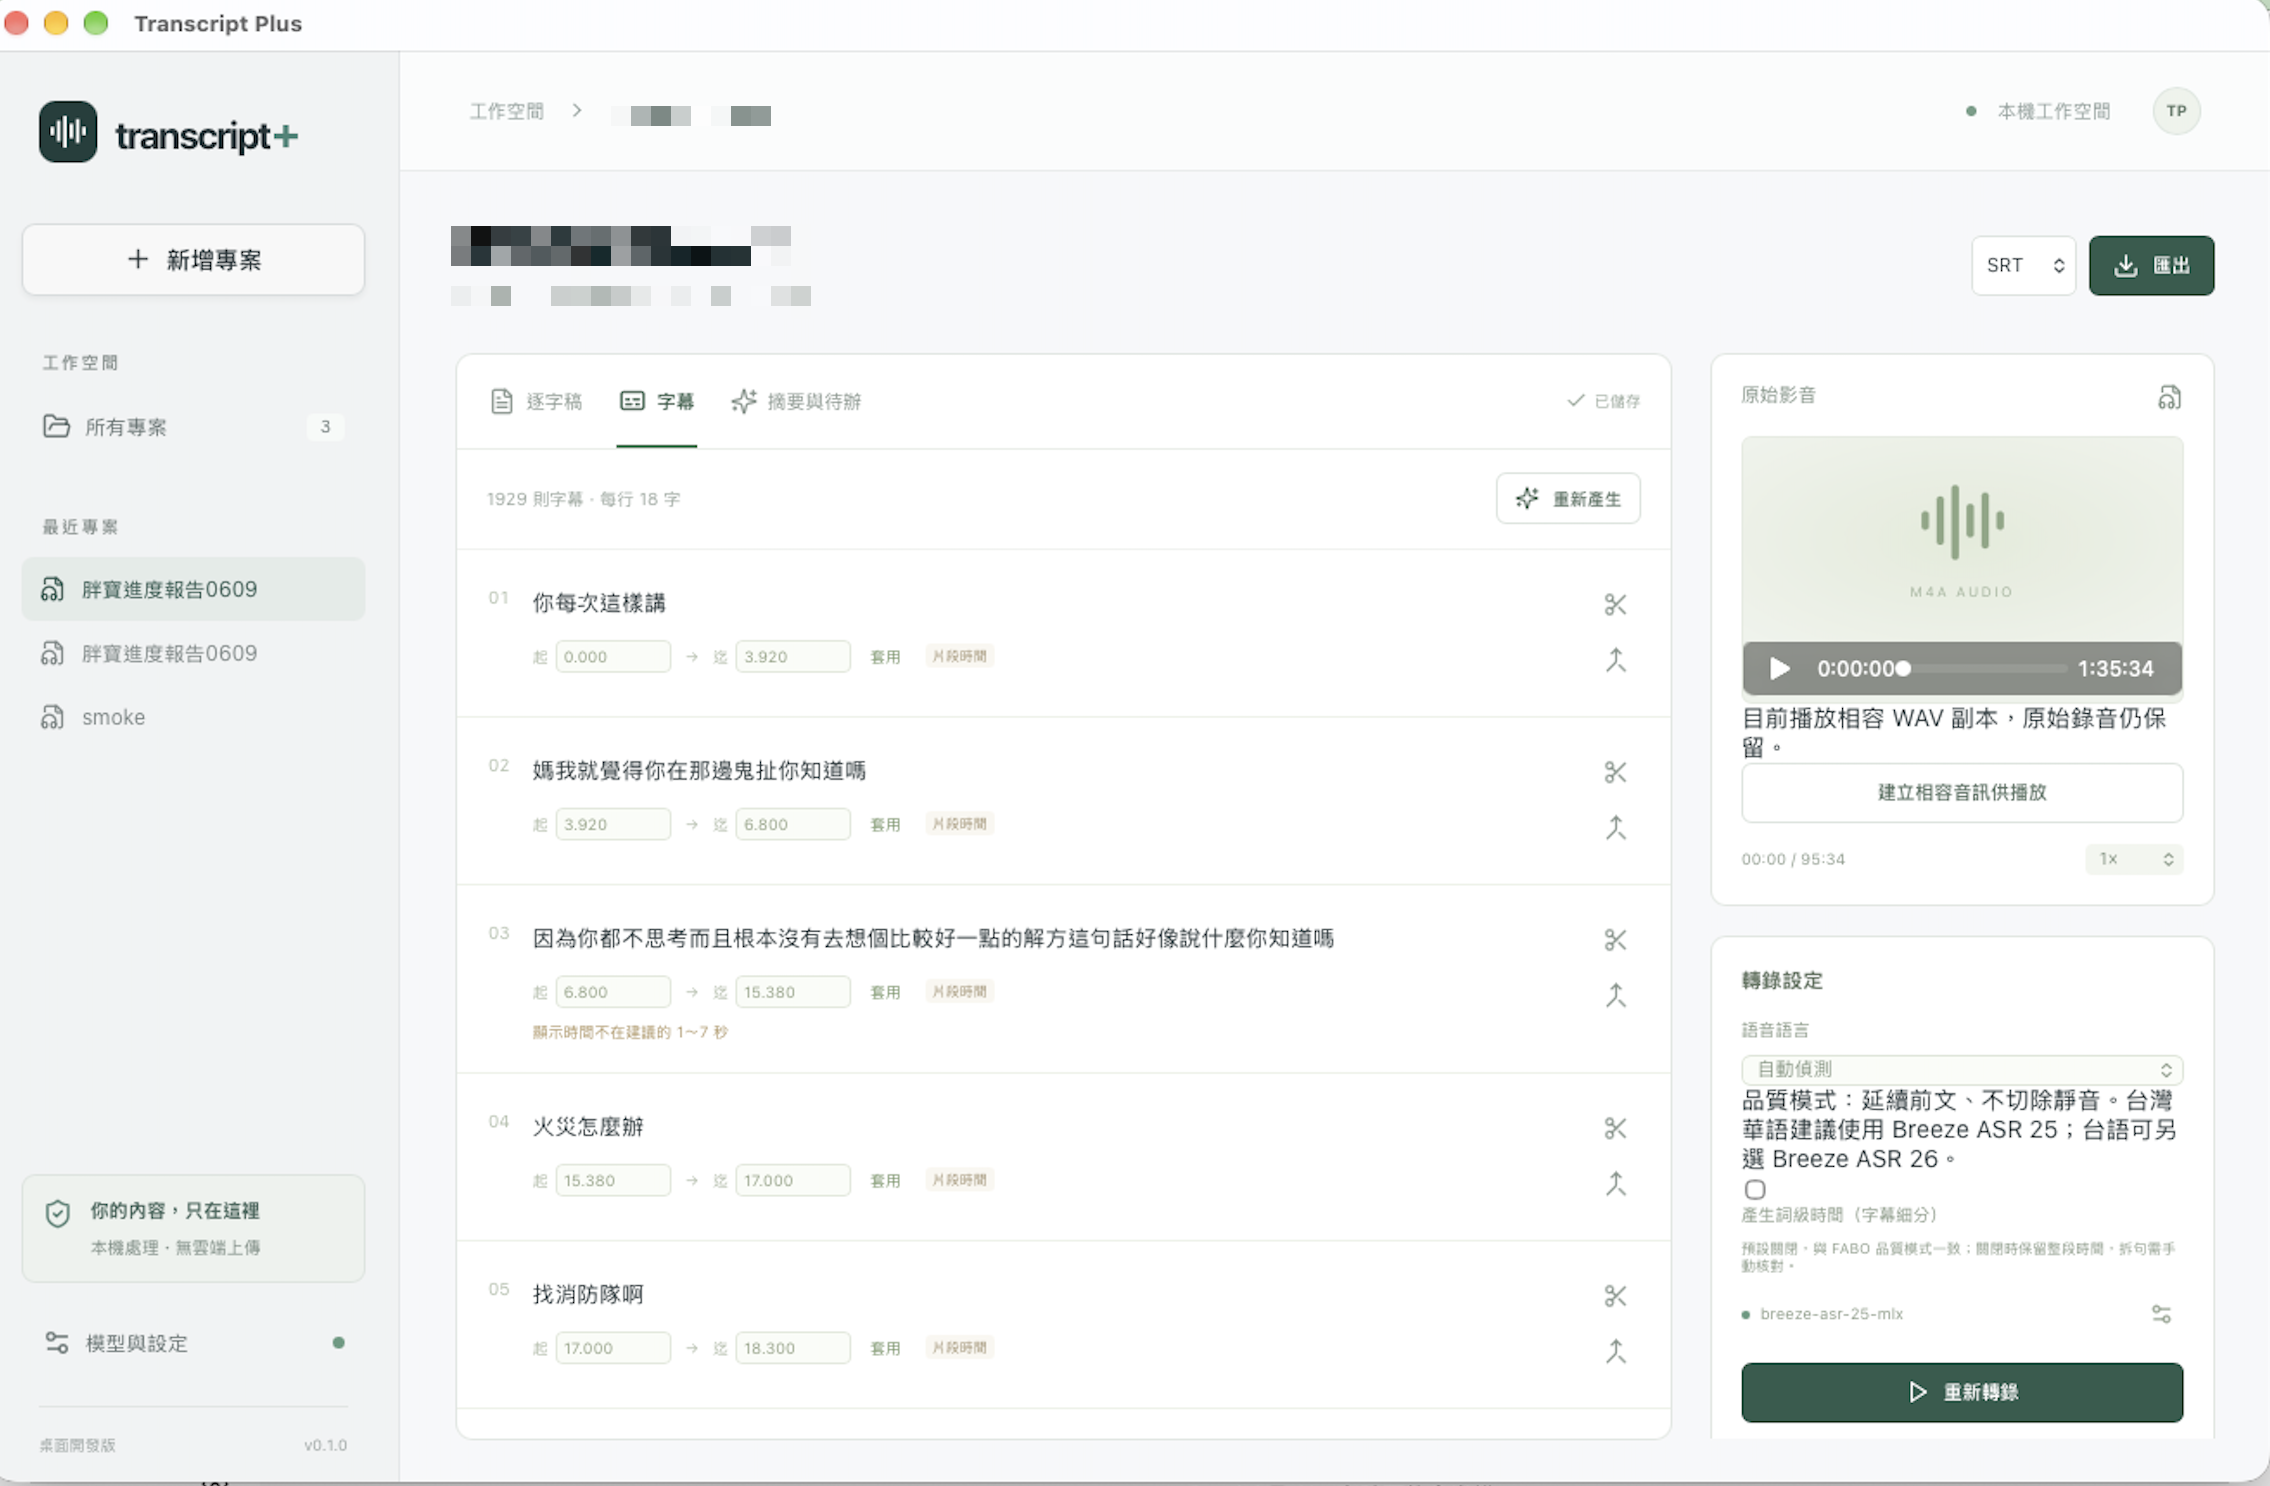Open model options icon beside breeze-asr-25-mlx
Viewport: 2270px width, 1486px height.
tap(2161, 1314)
